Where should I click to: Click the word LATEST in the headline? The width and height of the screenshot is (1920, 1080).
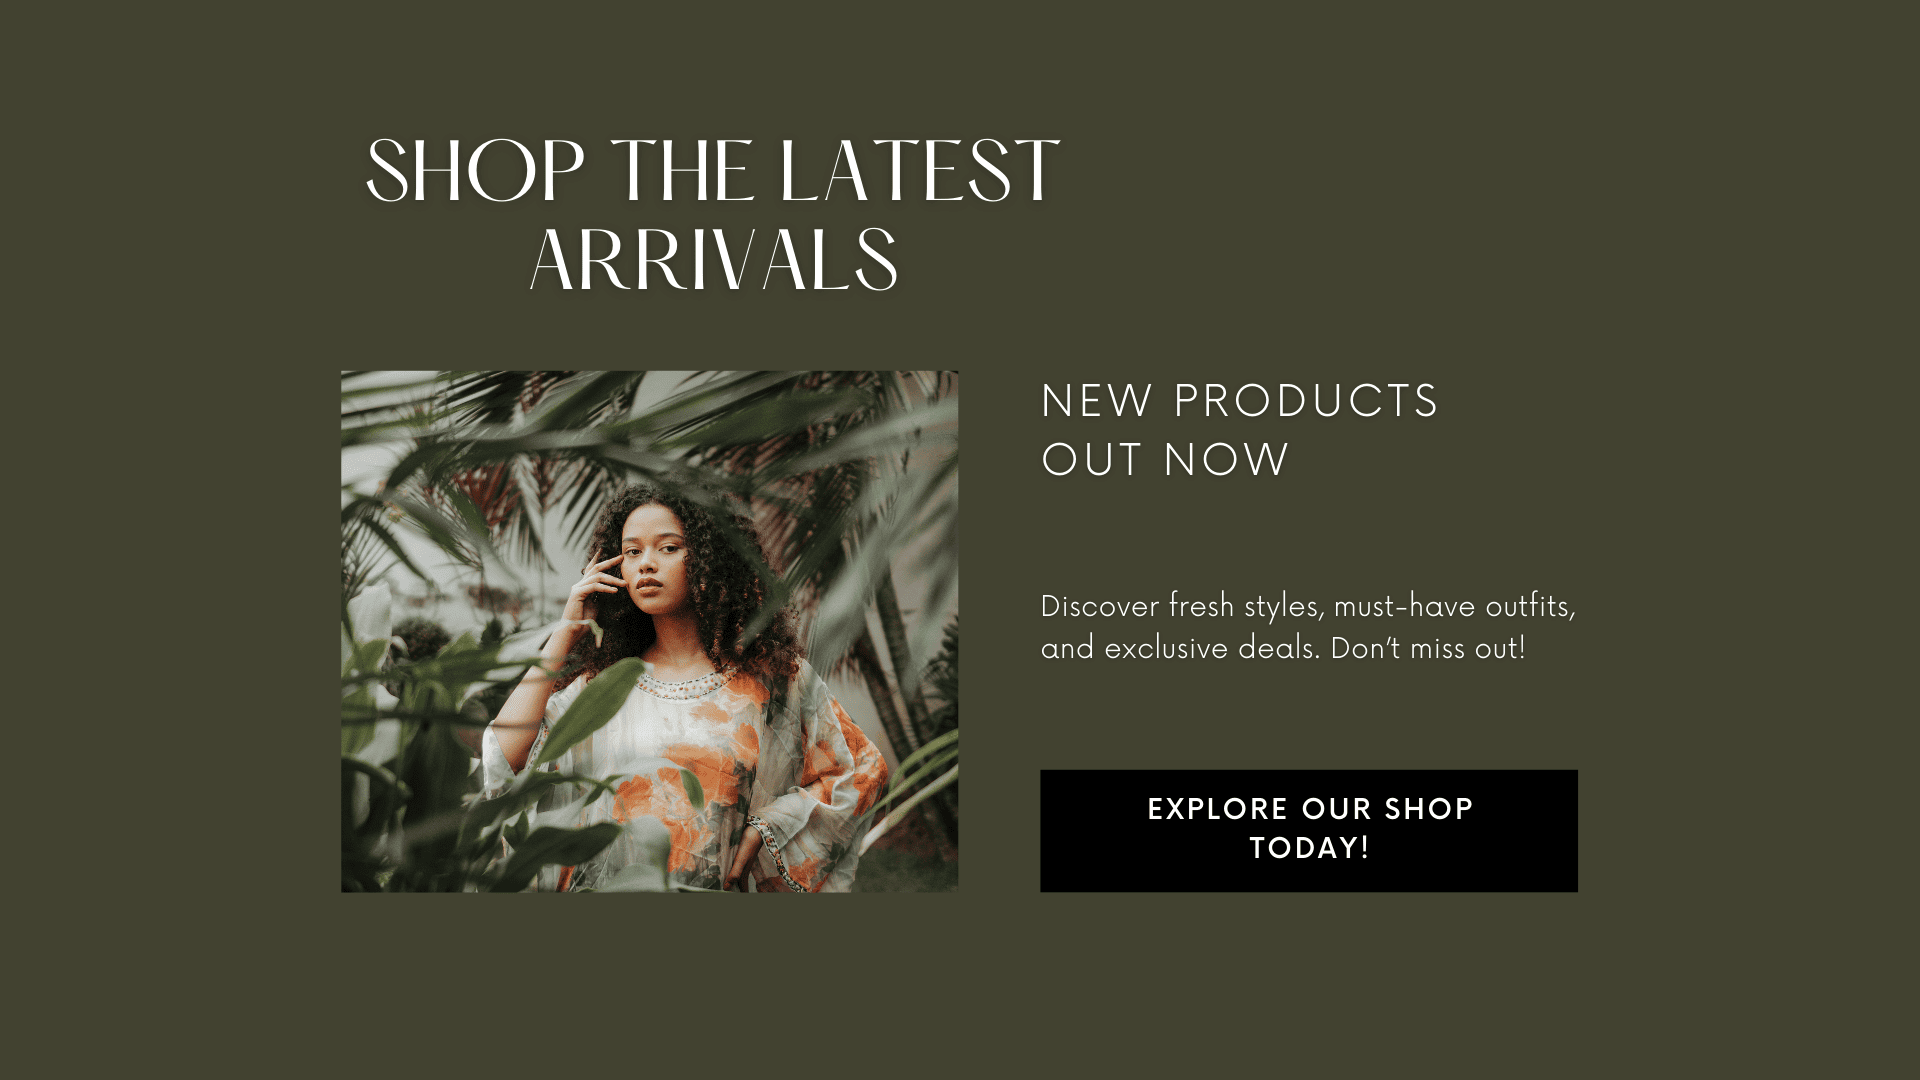click(x=919, y=171)
